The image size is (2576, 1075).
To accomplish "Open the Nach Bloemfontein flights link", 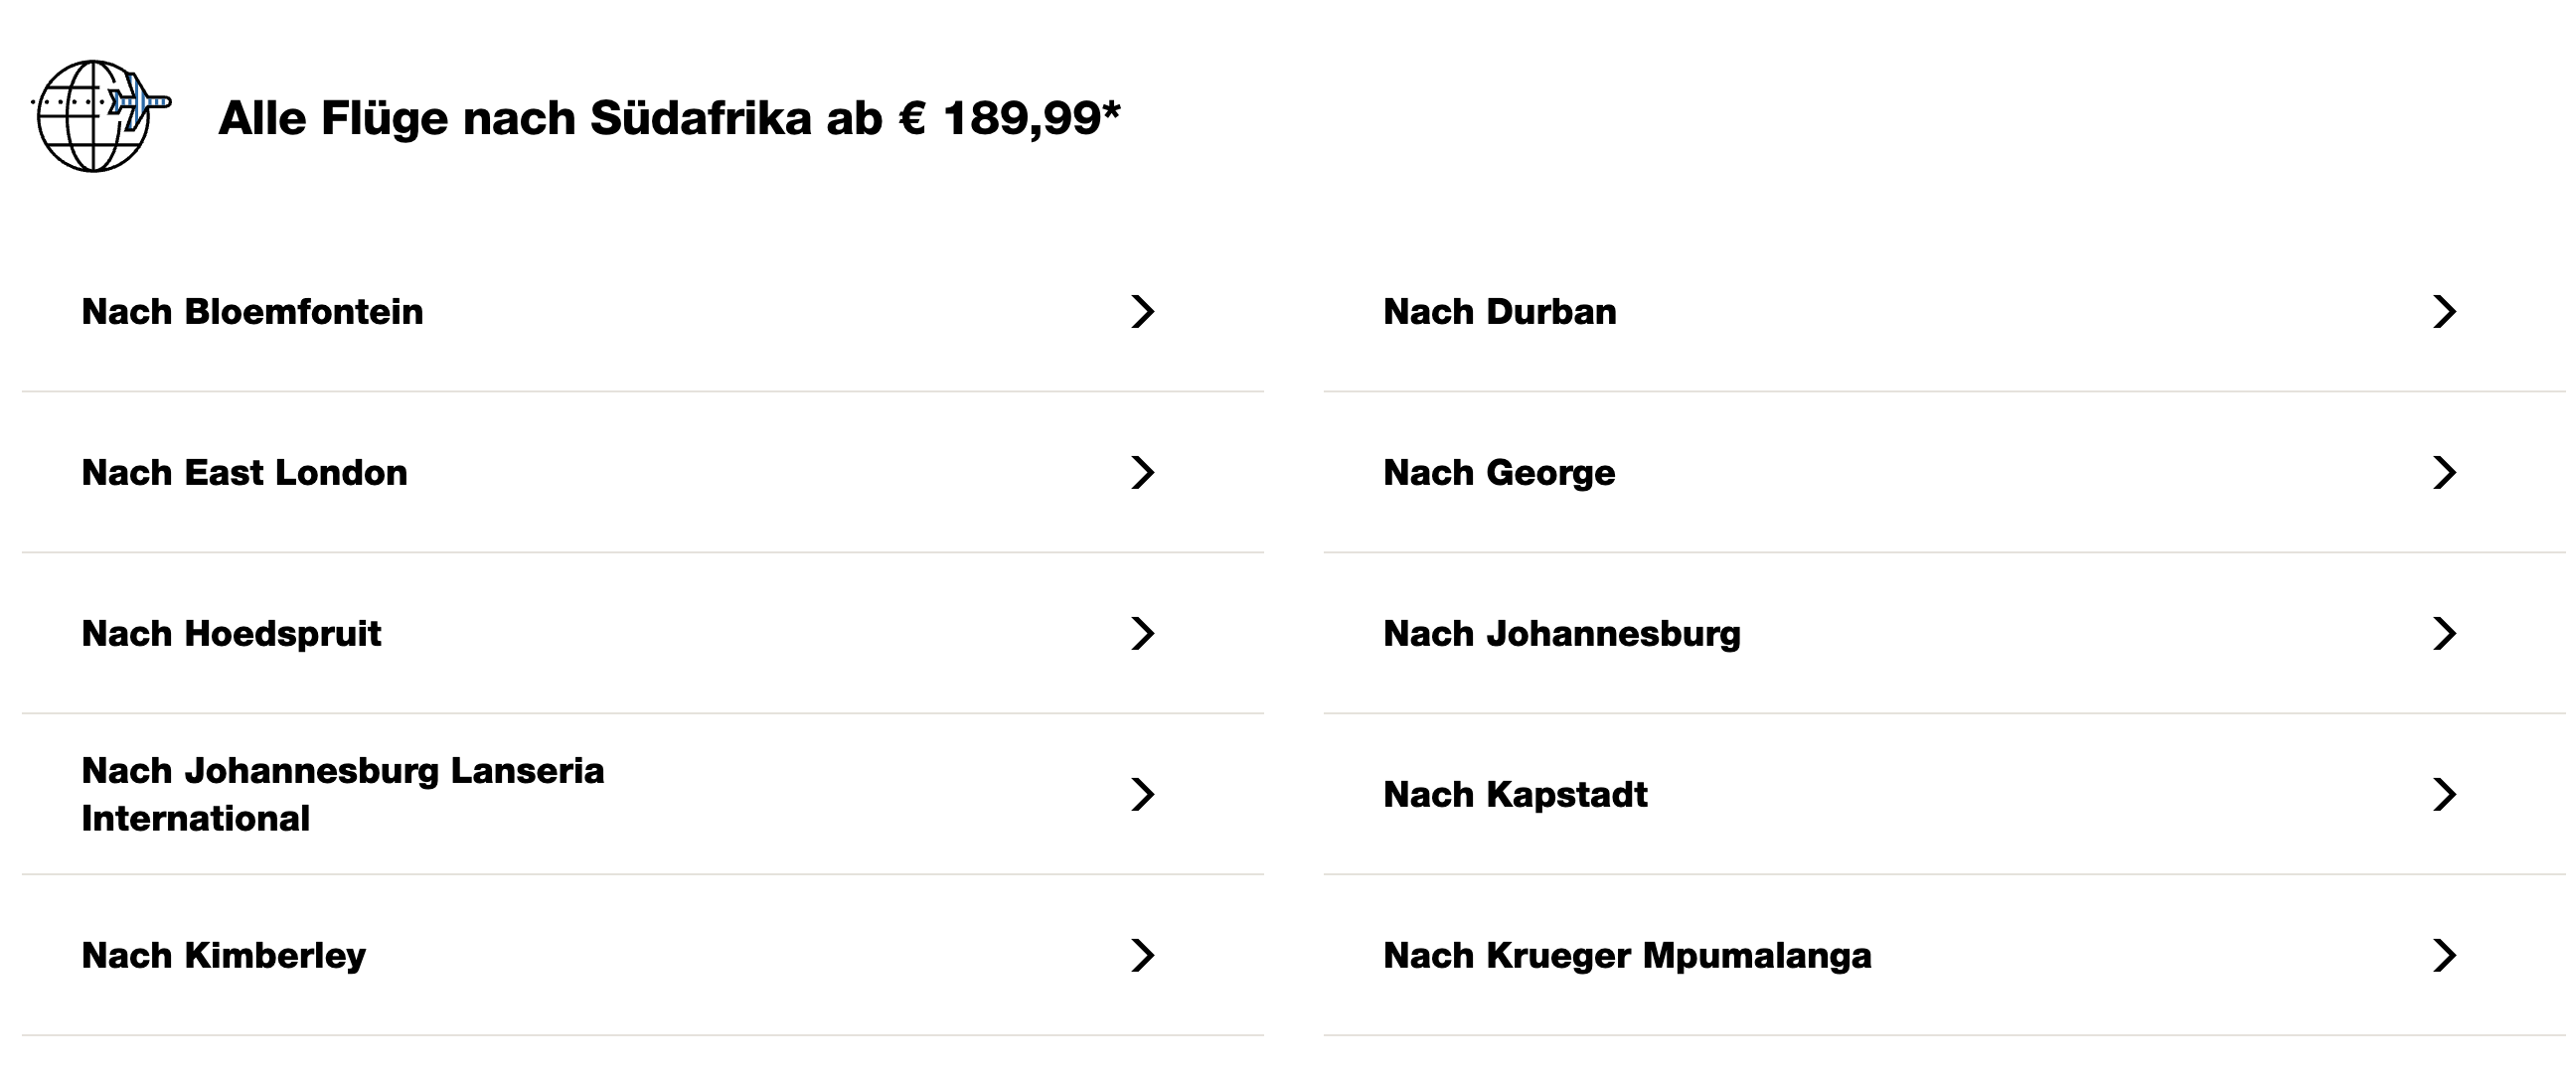I will tap(252, 312).
